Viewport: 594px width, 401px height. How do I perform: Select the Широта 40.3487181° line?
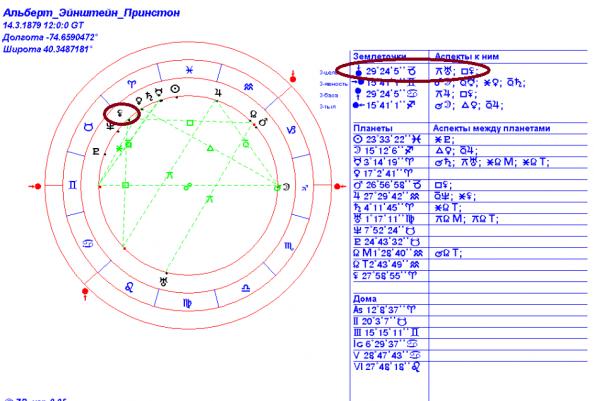coord(48,49)
